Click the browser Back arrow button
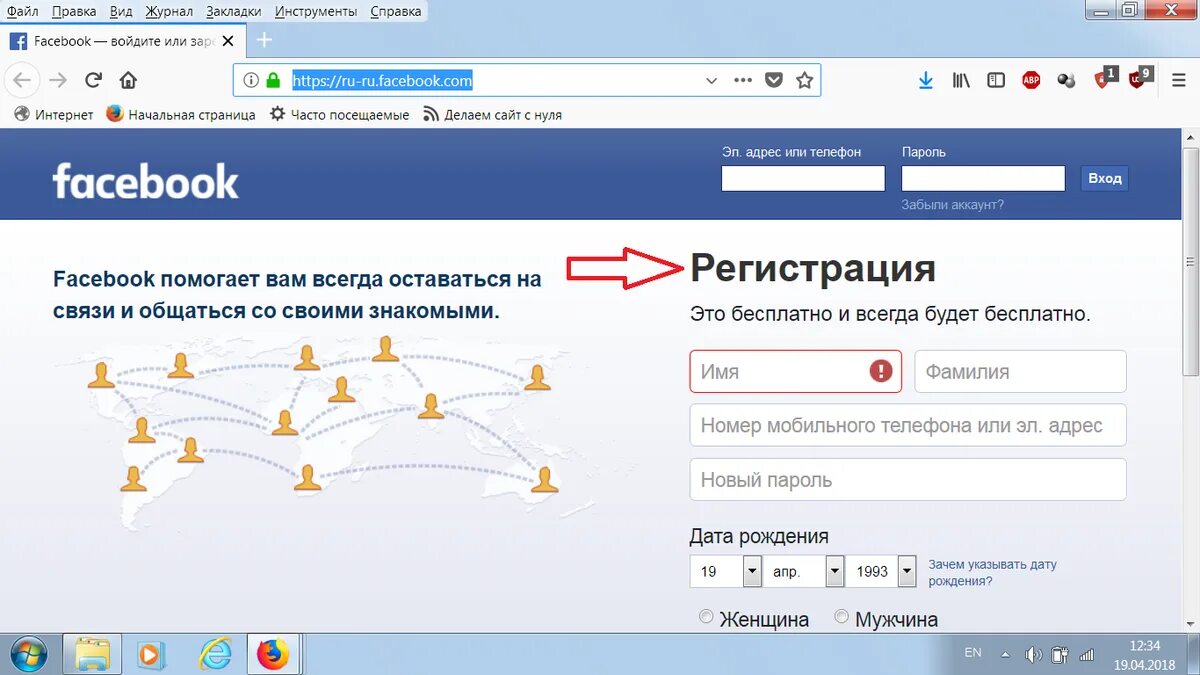 point(22,80)
